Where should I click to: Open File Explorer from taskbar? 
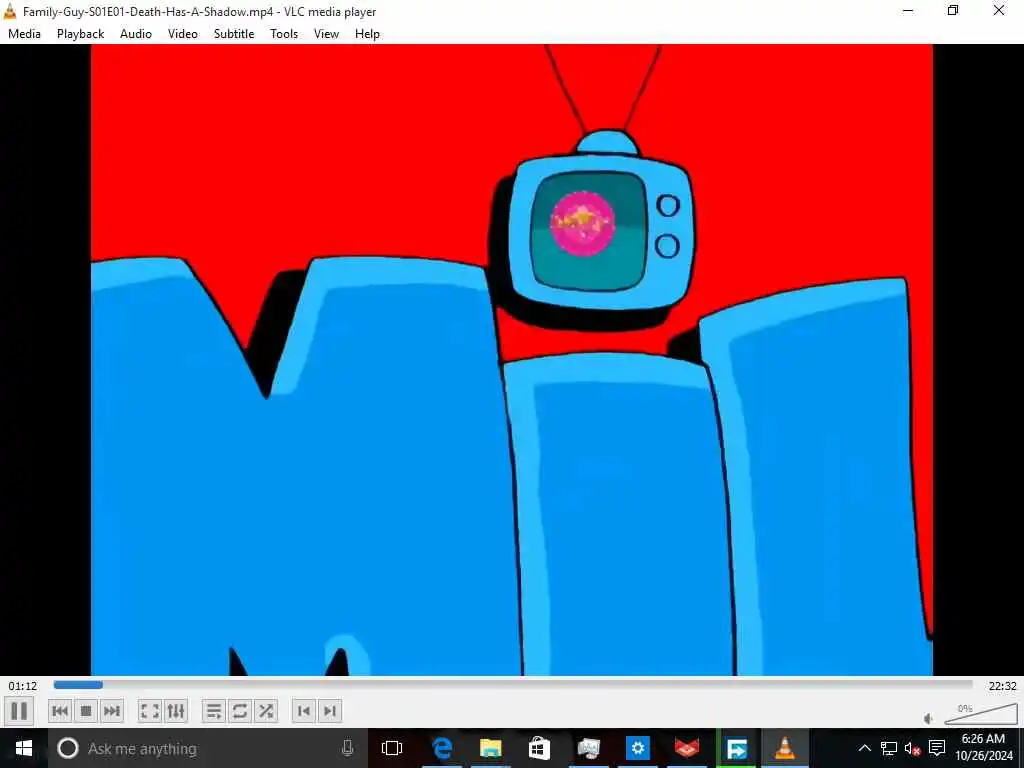pos(490,748)
